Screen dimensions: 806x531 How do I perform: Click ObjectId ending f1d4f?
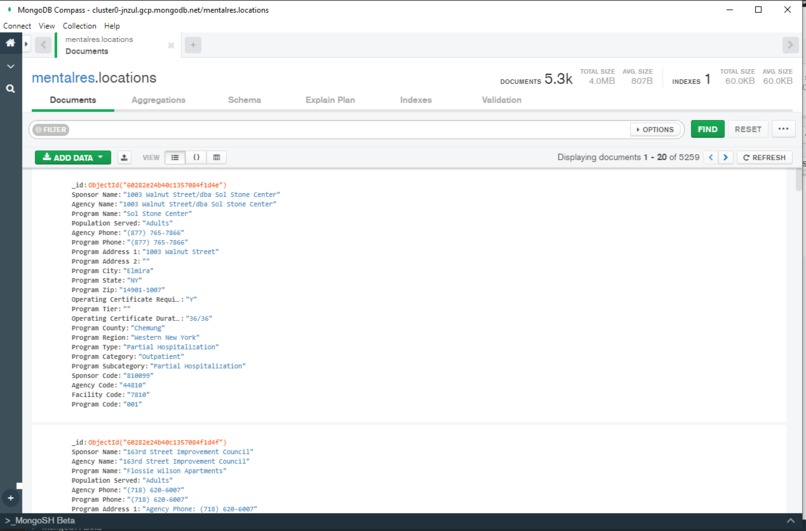(x=157, y=442)
